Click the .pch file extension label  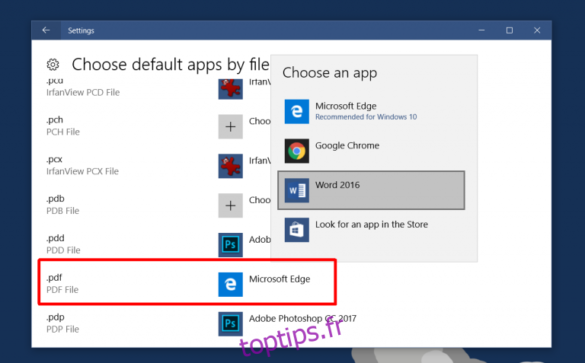point(55,120)
